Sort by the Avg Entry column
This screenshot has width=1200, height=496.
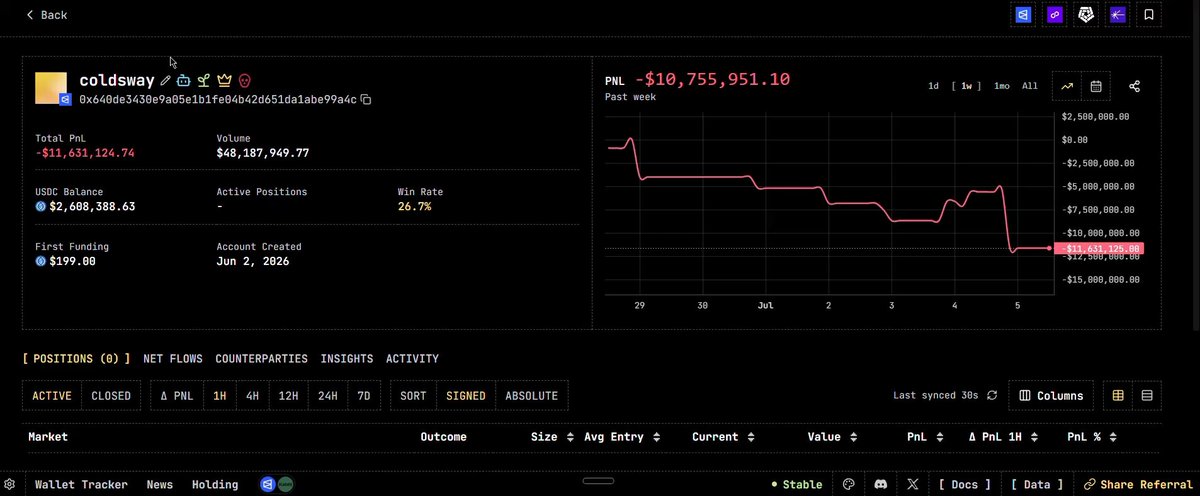pos(621,437)
